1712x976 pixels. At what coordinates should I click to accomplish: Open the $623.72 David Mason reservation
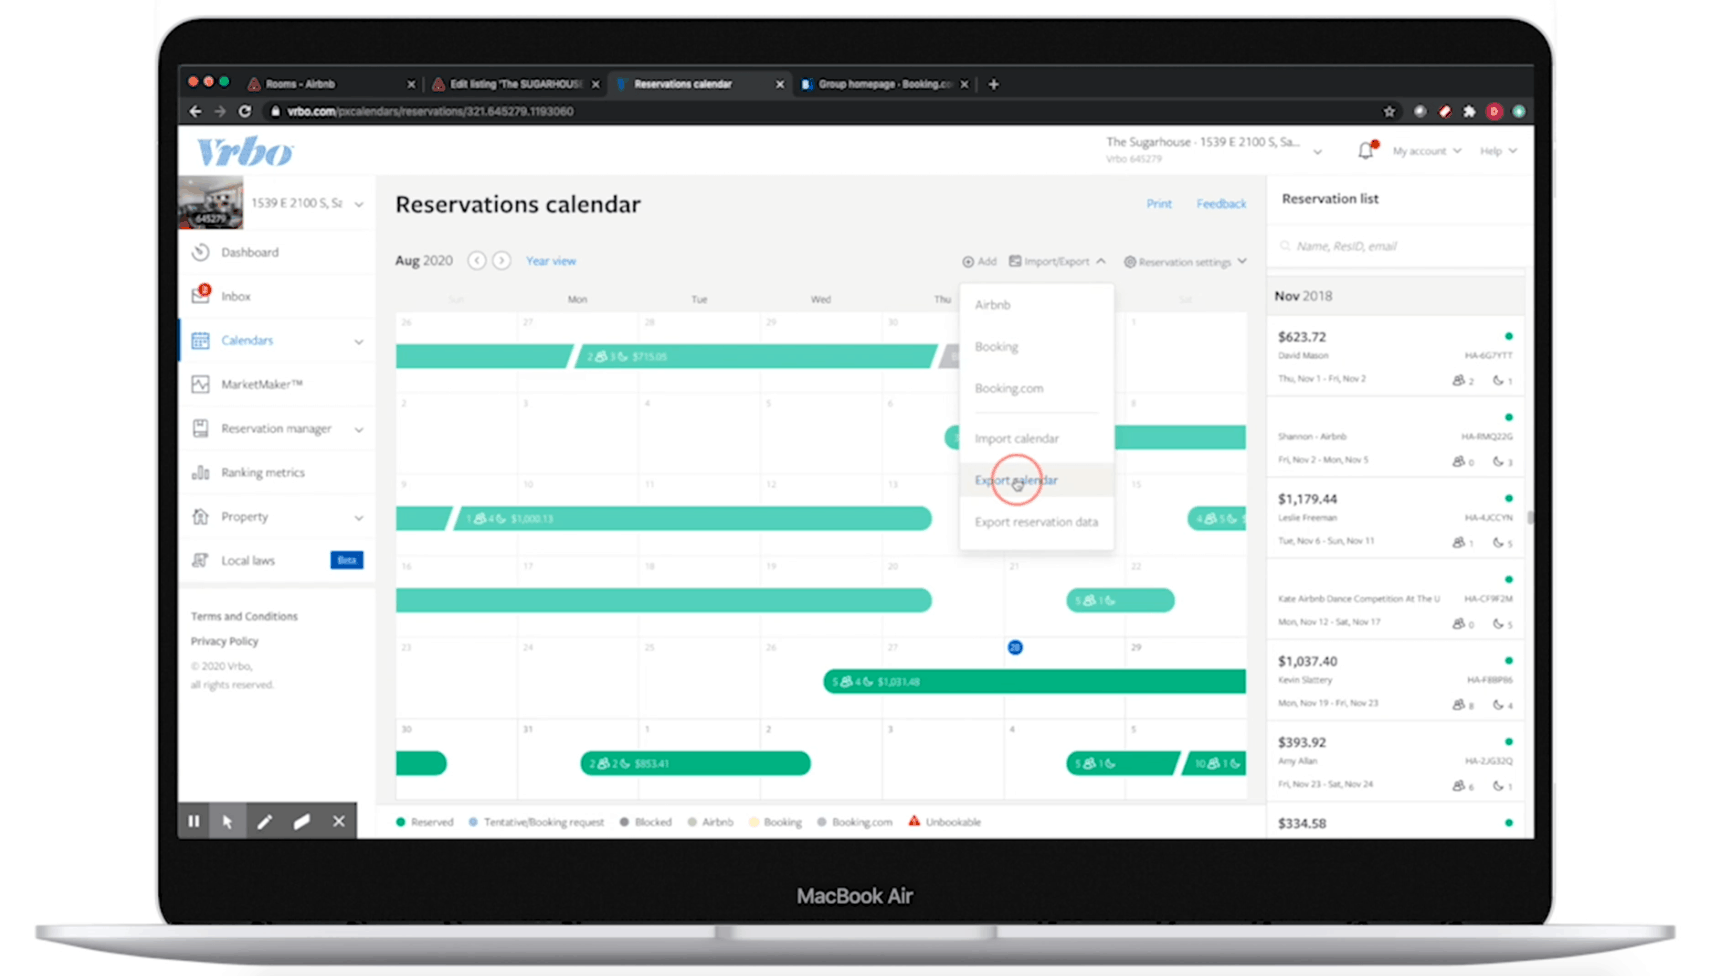click(x=1395, y=357)
